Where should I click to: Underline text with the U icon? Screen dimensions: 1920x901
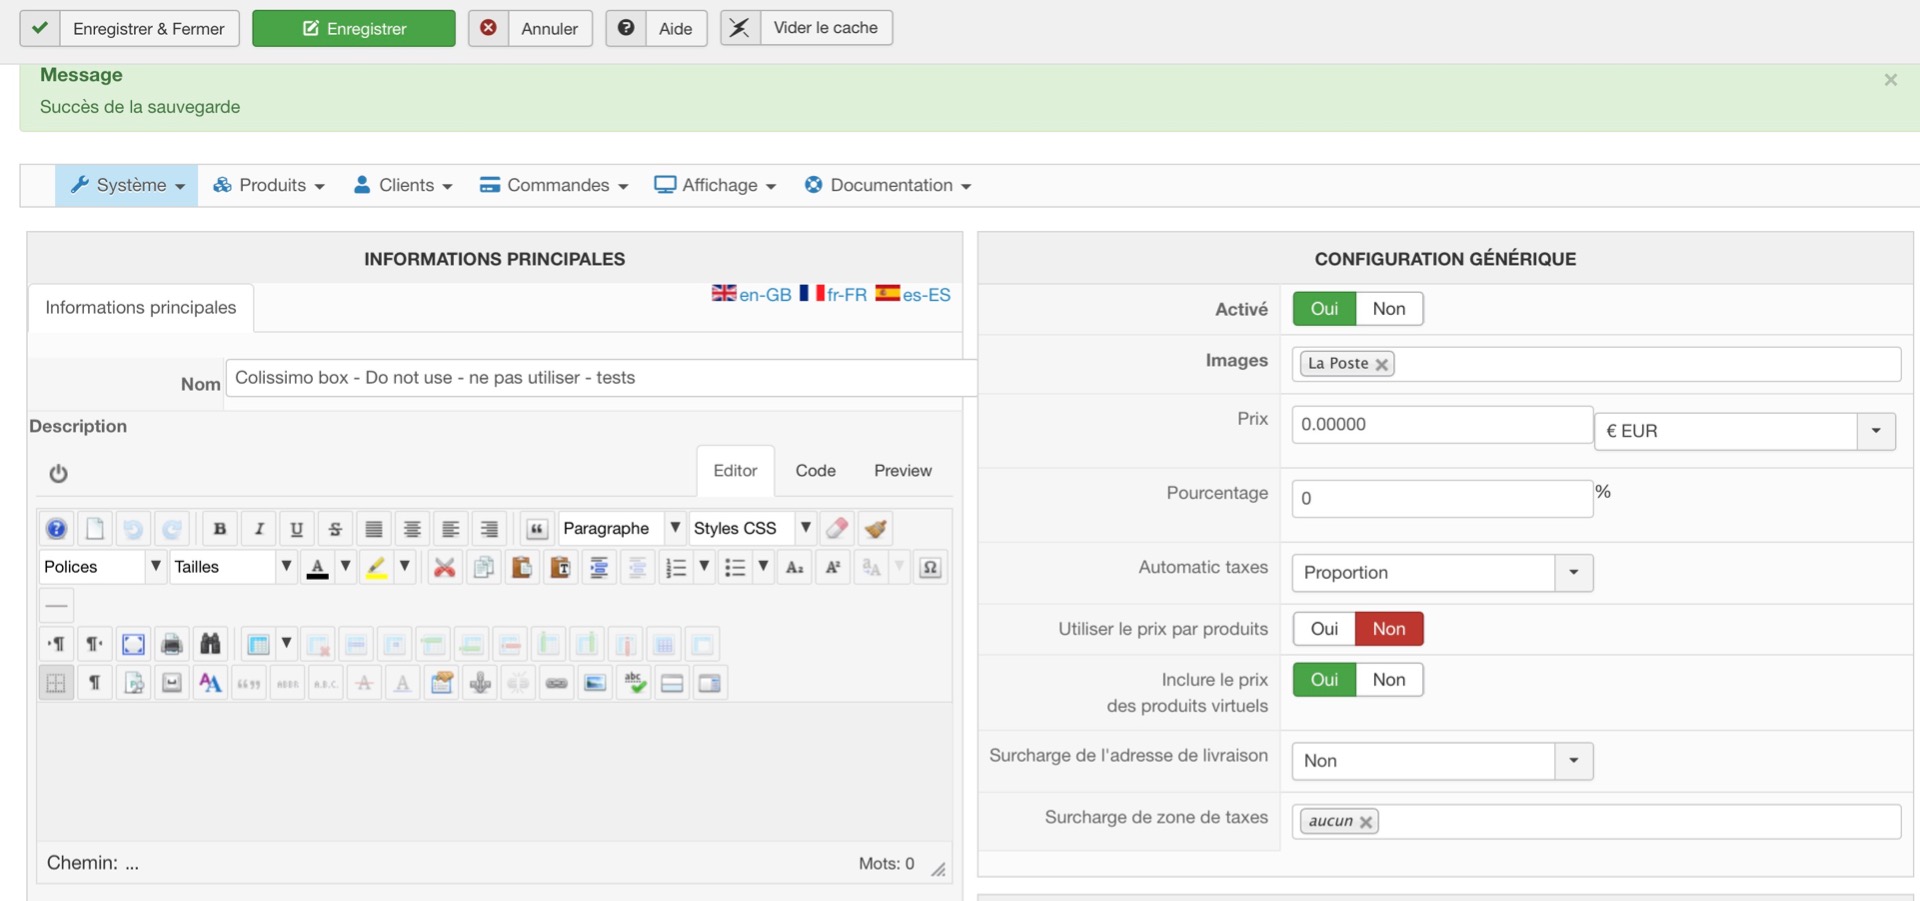pos(297,529)
